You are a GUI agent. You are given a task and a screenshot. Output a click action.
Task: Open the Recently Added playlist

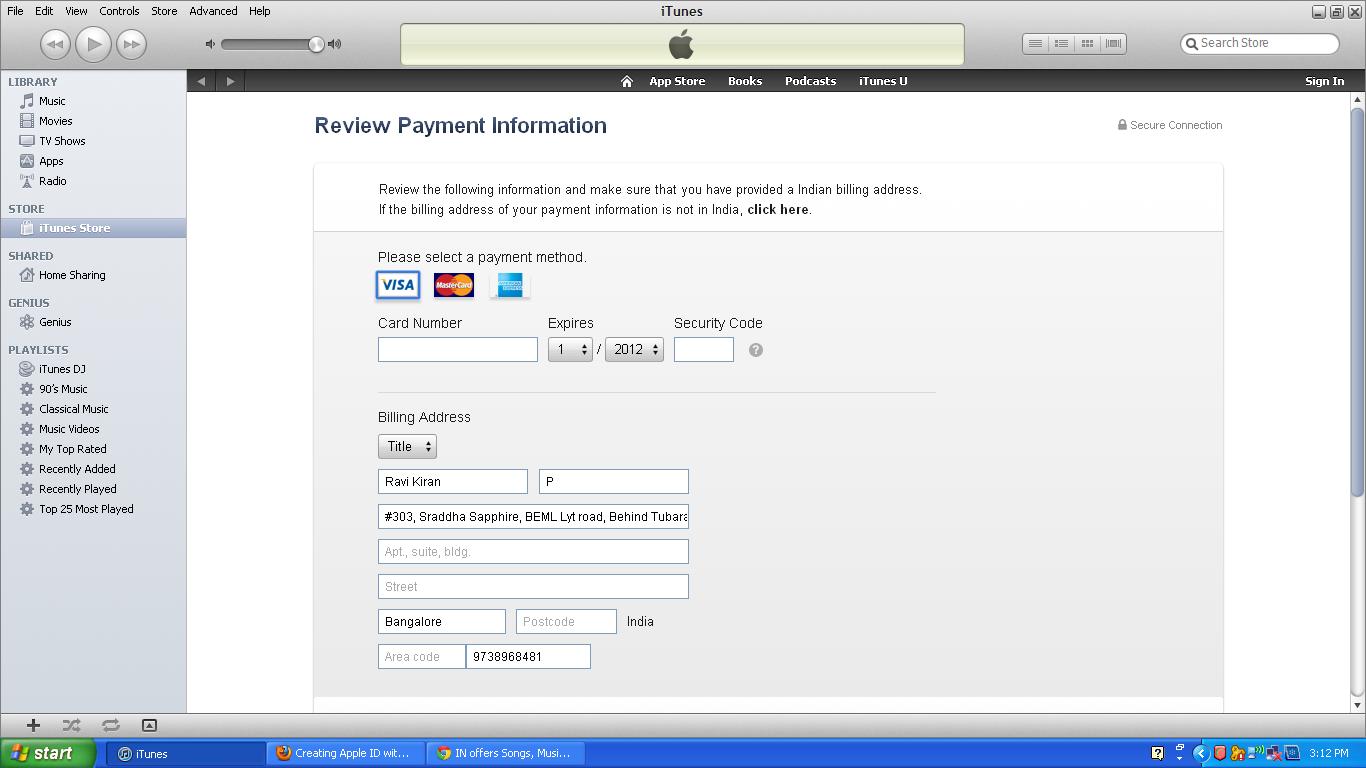pyautogui.click(x=77, y=469)
